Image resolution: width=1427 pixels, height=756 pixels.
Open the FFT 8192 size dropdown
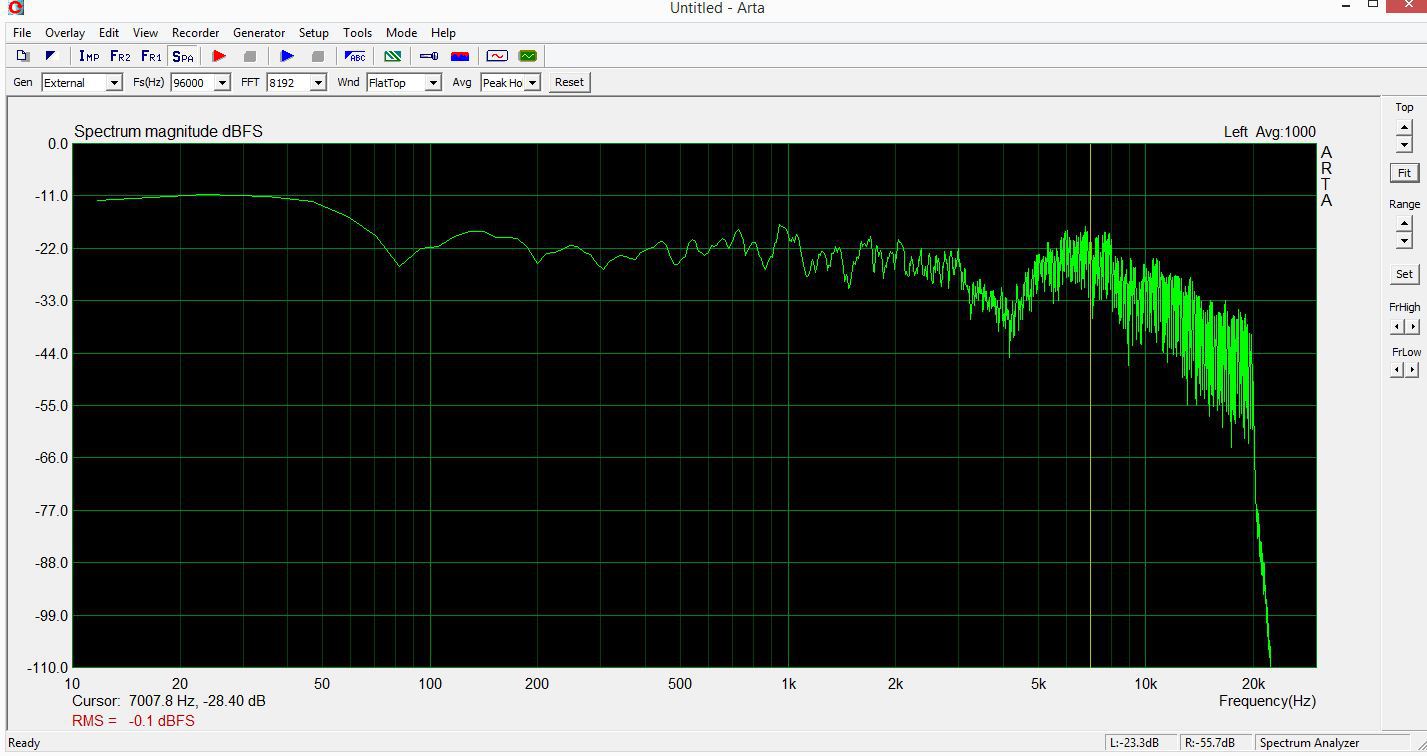click(x=296, y=83)
